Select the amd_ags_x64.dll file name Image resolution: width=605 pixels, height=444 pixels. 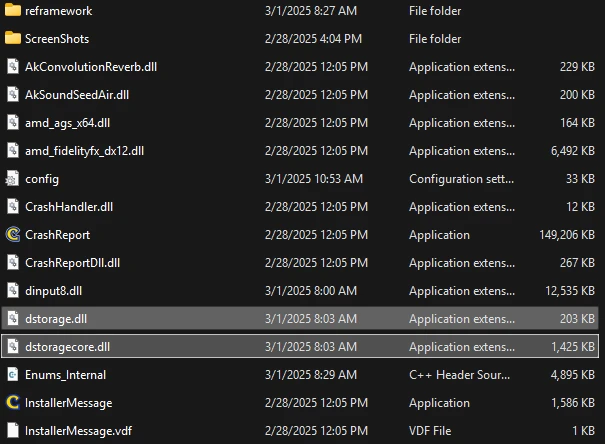coord(67,123)
